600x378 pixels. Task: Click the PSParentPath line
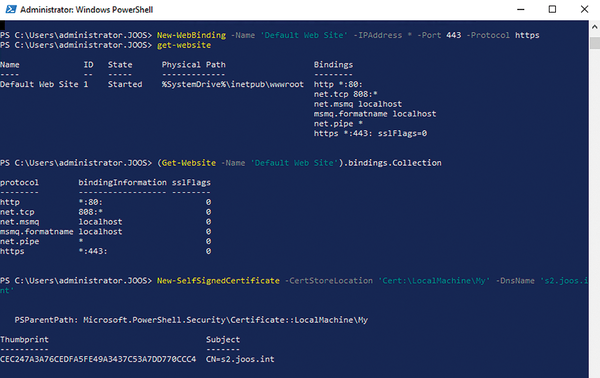[191, 320]
